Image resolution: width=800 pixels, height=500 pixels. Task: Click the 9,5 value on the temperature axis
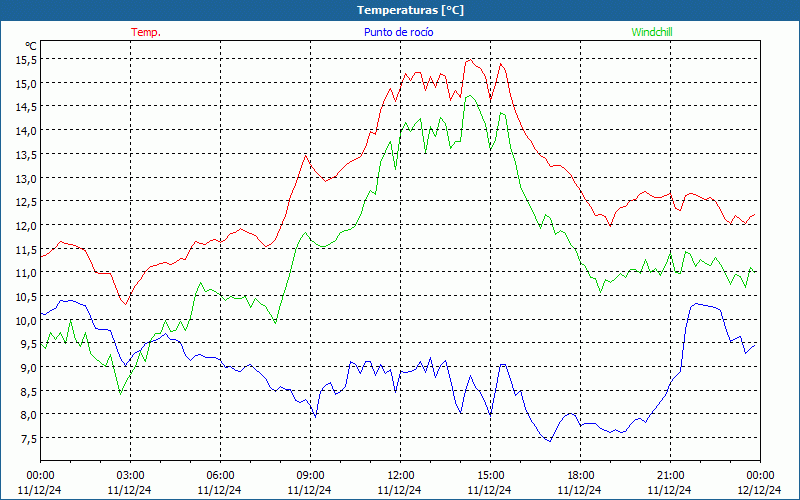click(x=29, y=344)
